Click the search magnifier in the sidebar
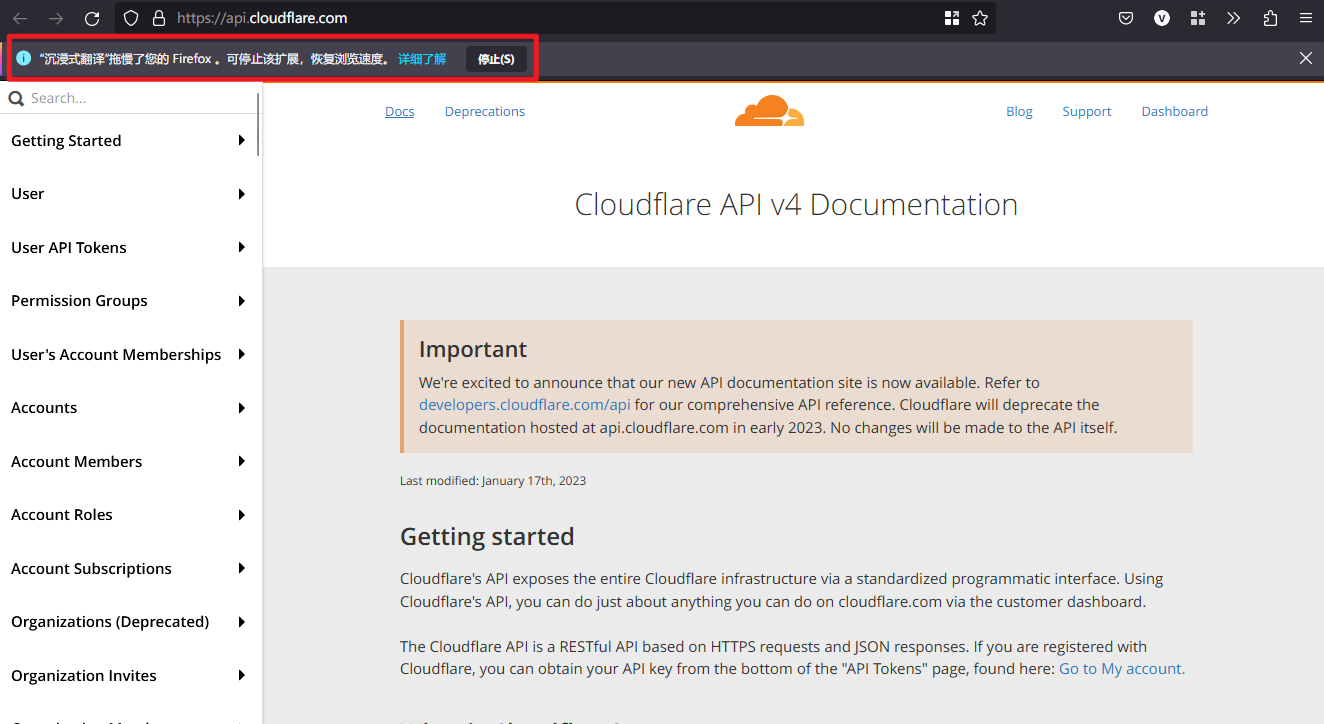The height and width of the screenshot is (724, 1324). [15, 97]
